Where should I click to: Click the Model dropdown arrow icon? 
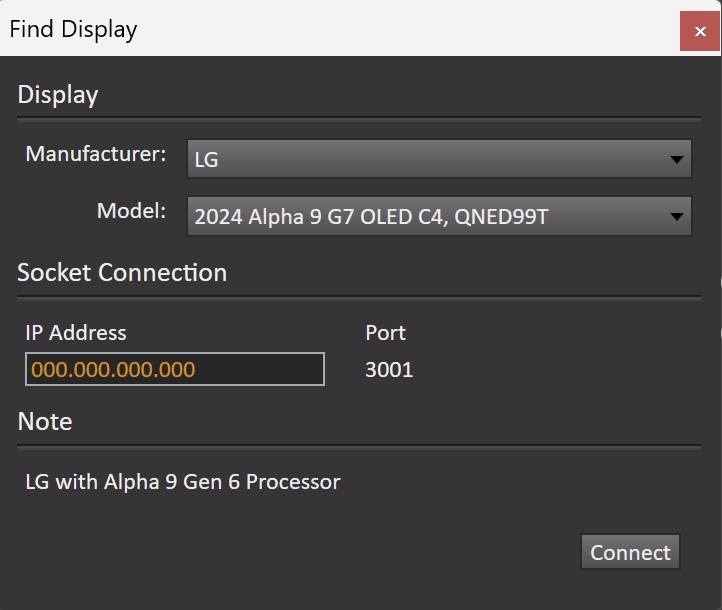(676, 216)
